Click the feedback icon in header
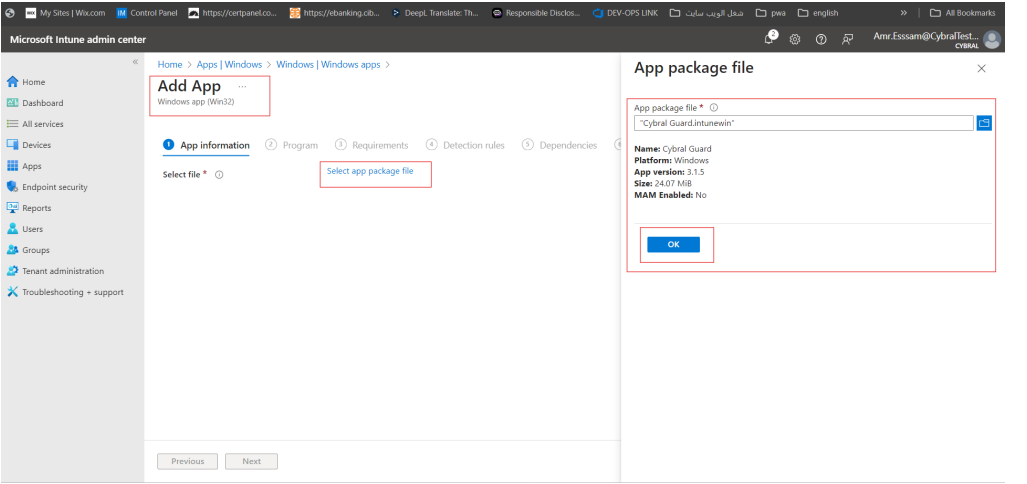 847,39
